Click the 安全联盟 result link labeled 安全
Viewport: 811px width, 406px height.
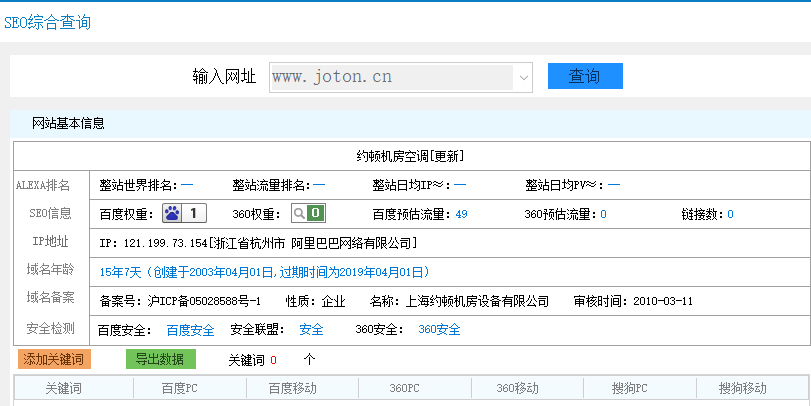click(x=311, y=330)
